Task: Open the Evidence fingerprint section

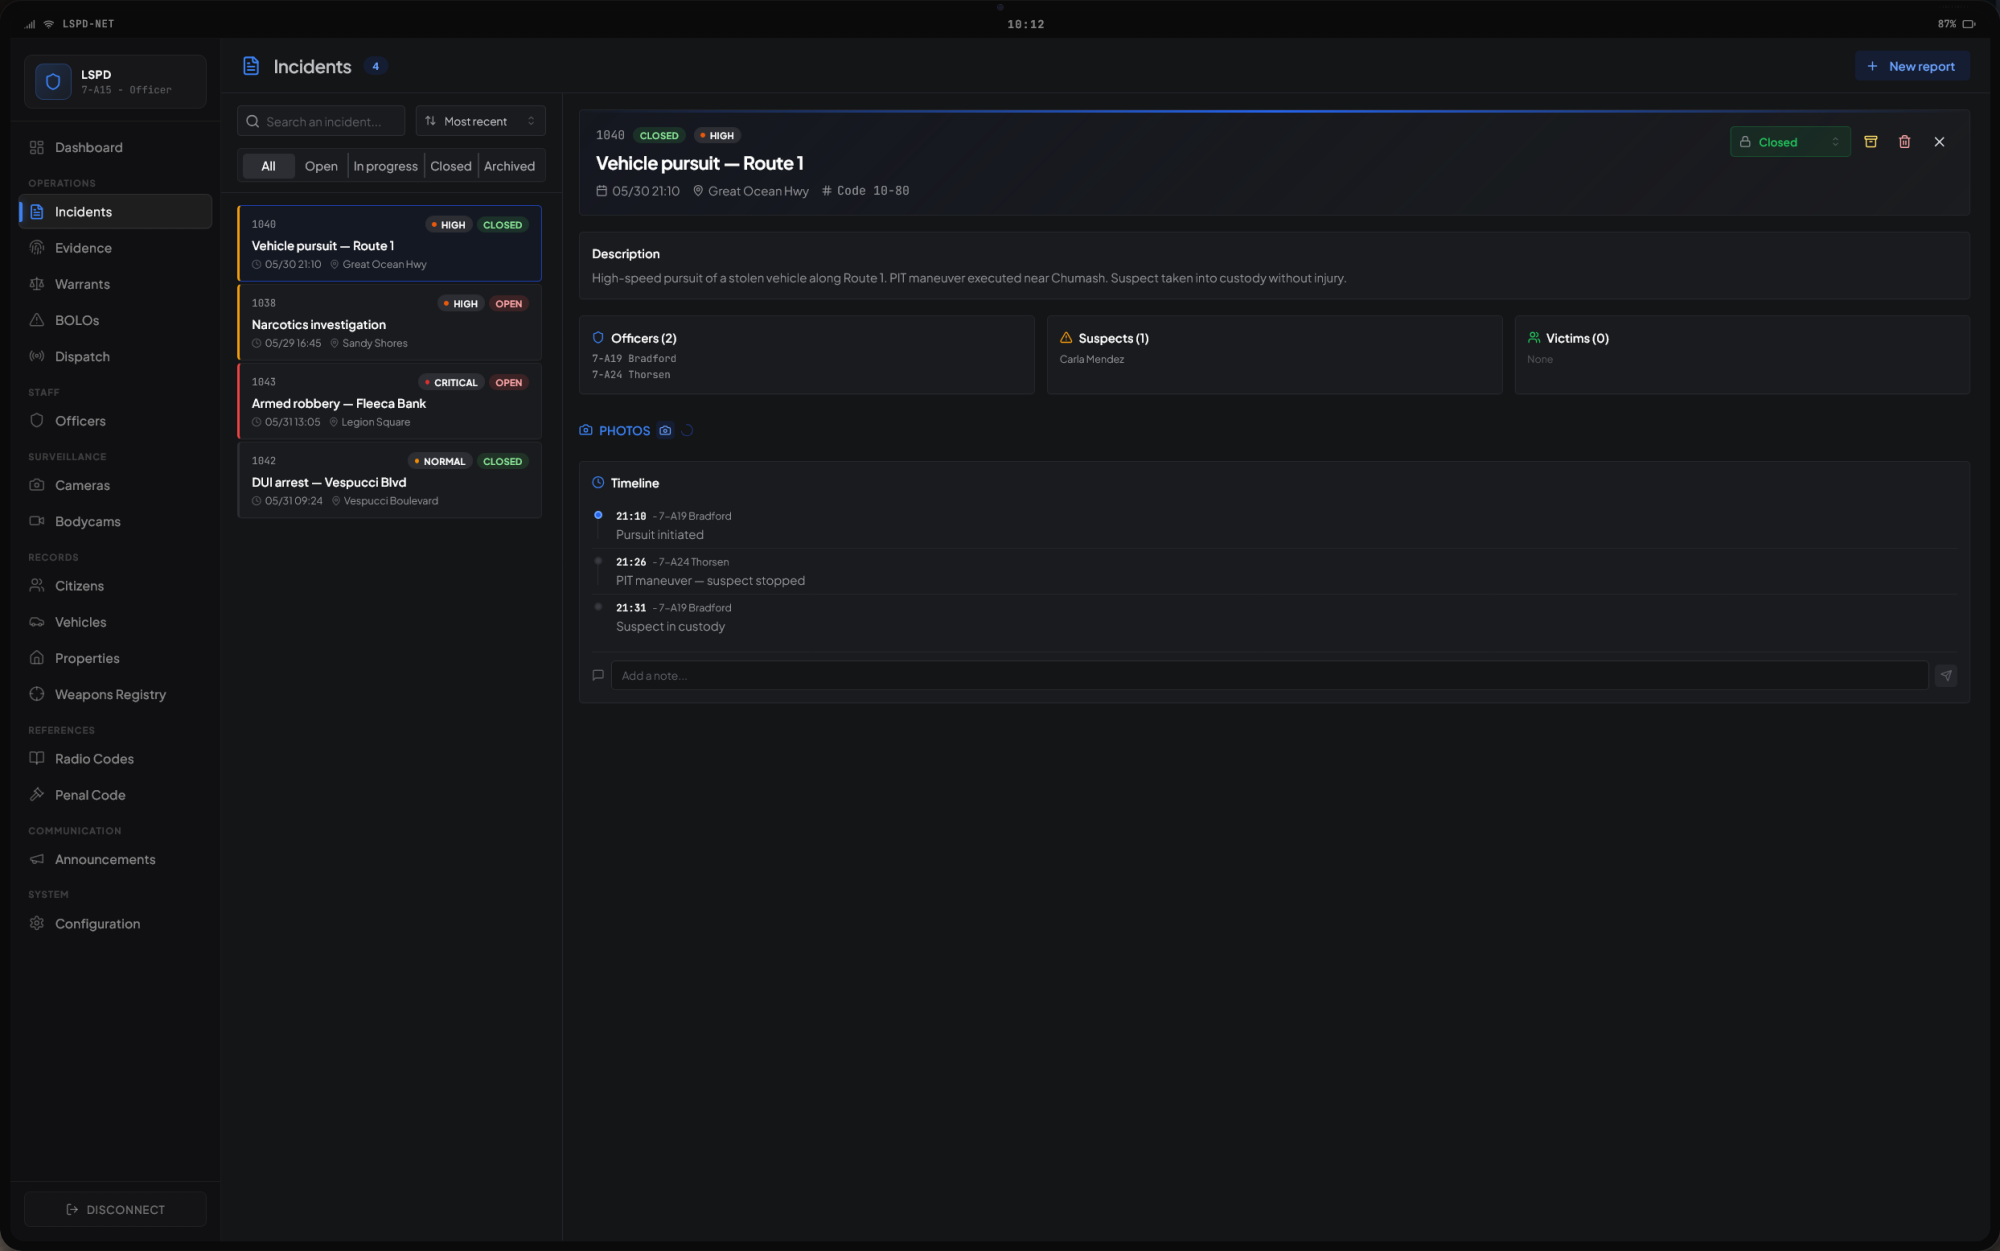Action: click(115, 248)
